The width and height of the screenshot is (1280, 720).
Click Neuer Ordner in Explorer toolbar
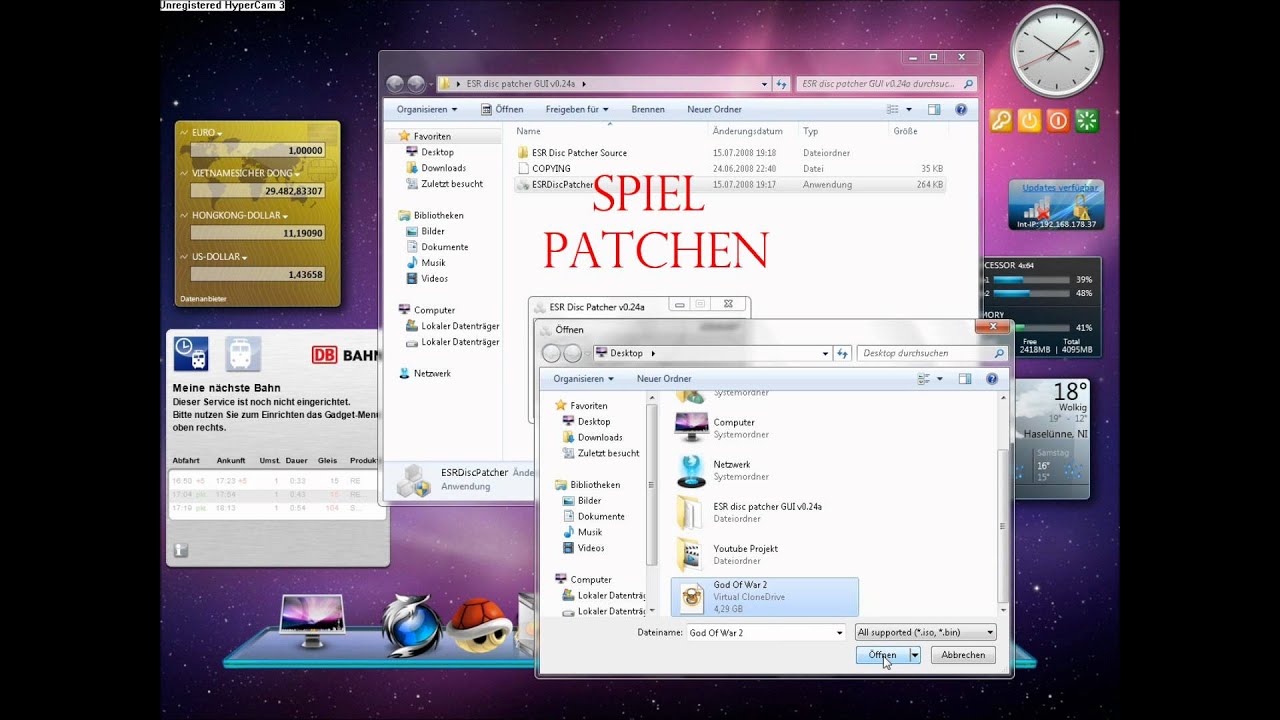(714, 109)
